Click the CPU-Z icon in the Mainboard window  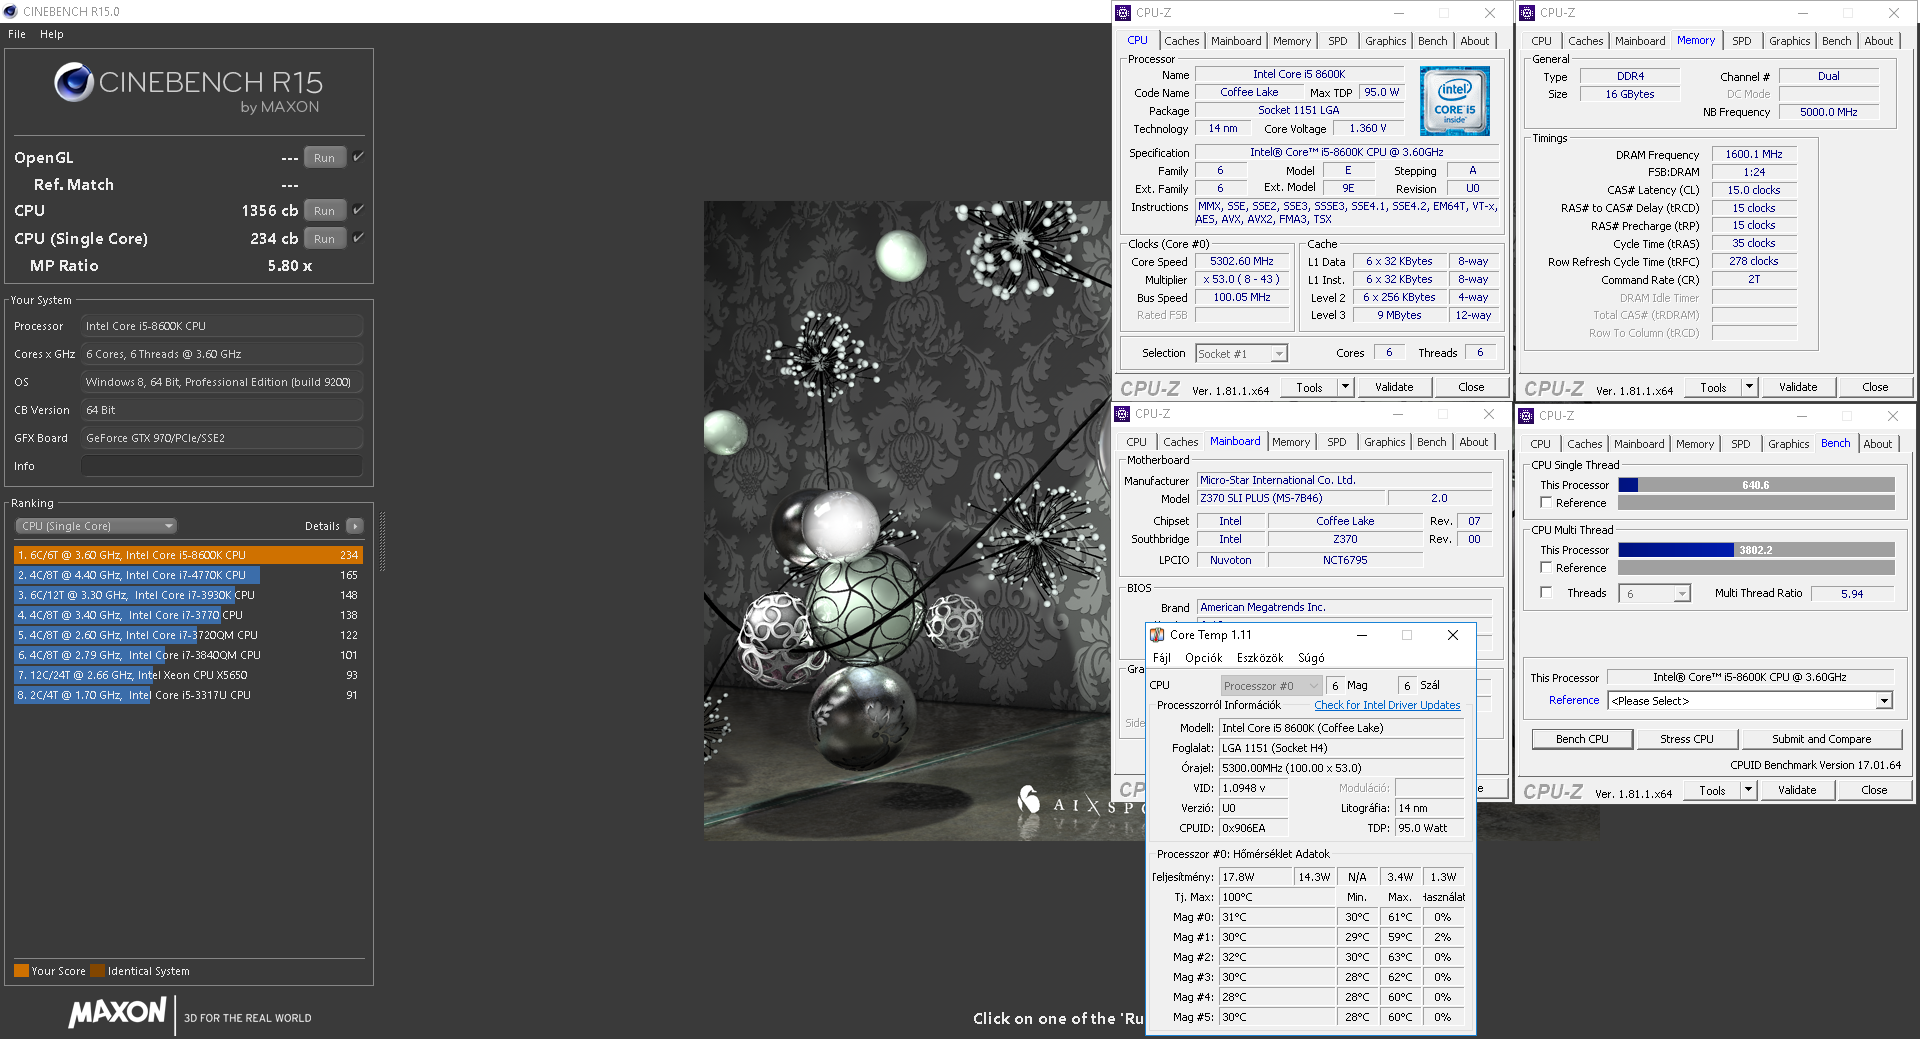tap(1122, 414)
